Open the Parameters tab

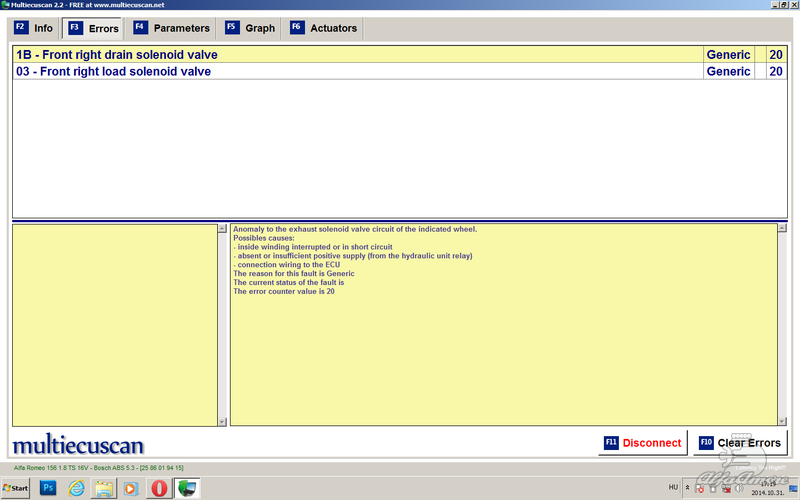(x=172, y=28)
